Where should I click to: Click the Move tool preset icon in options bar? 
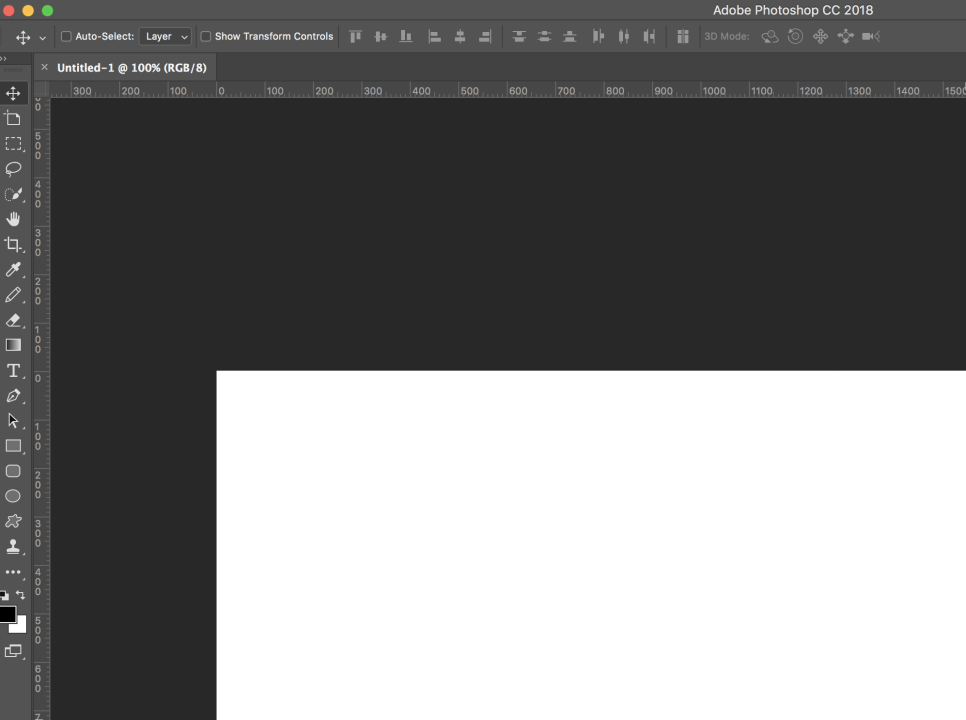tap(23, 37)
